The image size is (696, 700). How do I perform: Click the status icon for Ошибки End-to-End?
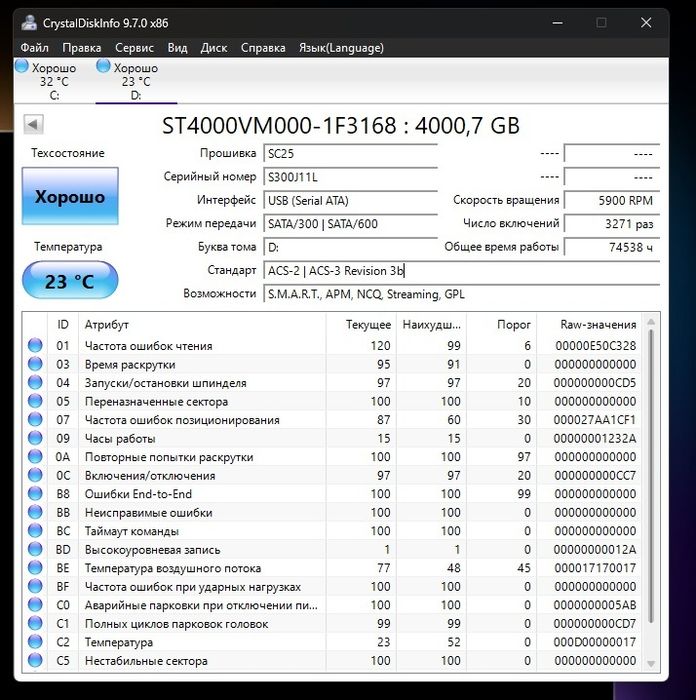click(35, 494)
